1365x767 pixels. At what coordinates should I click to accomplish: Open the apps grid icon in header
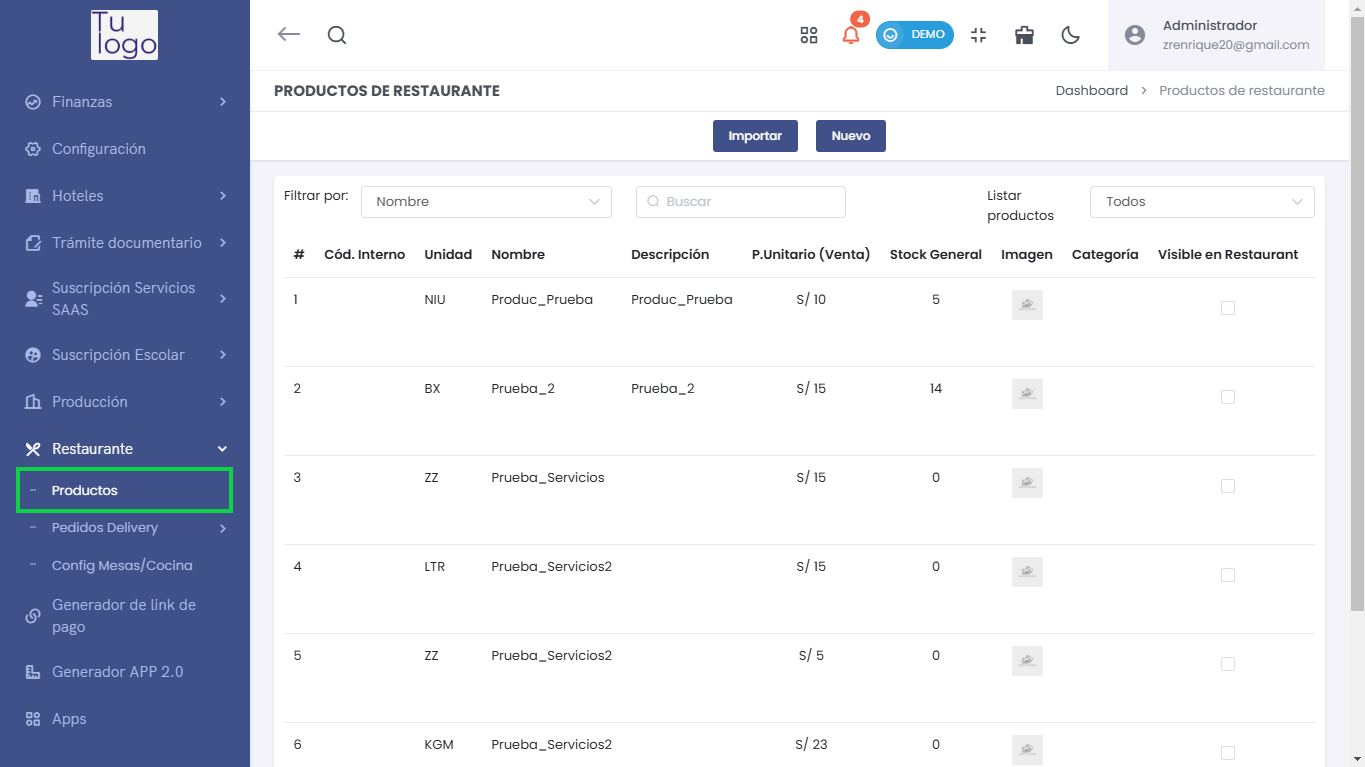809,35
